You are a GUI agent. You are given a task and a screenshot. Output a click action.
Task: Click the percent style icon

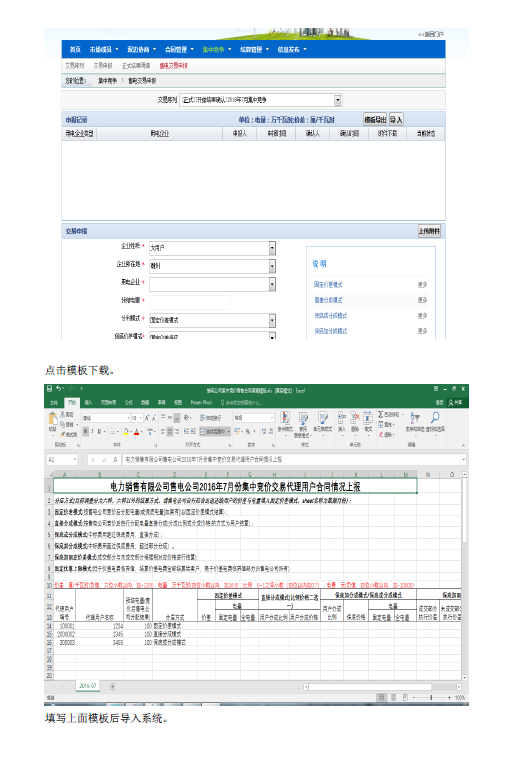[247, 431]
